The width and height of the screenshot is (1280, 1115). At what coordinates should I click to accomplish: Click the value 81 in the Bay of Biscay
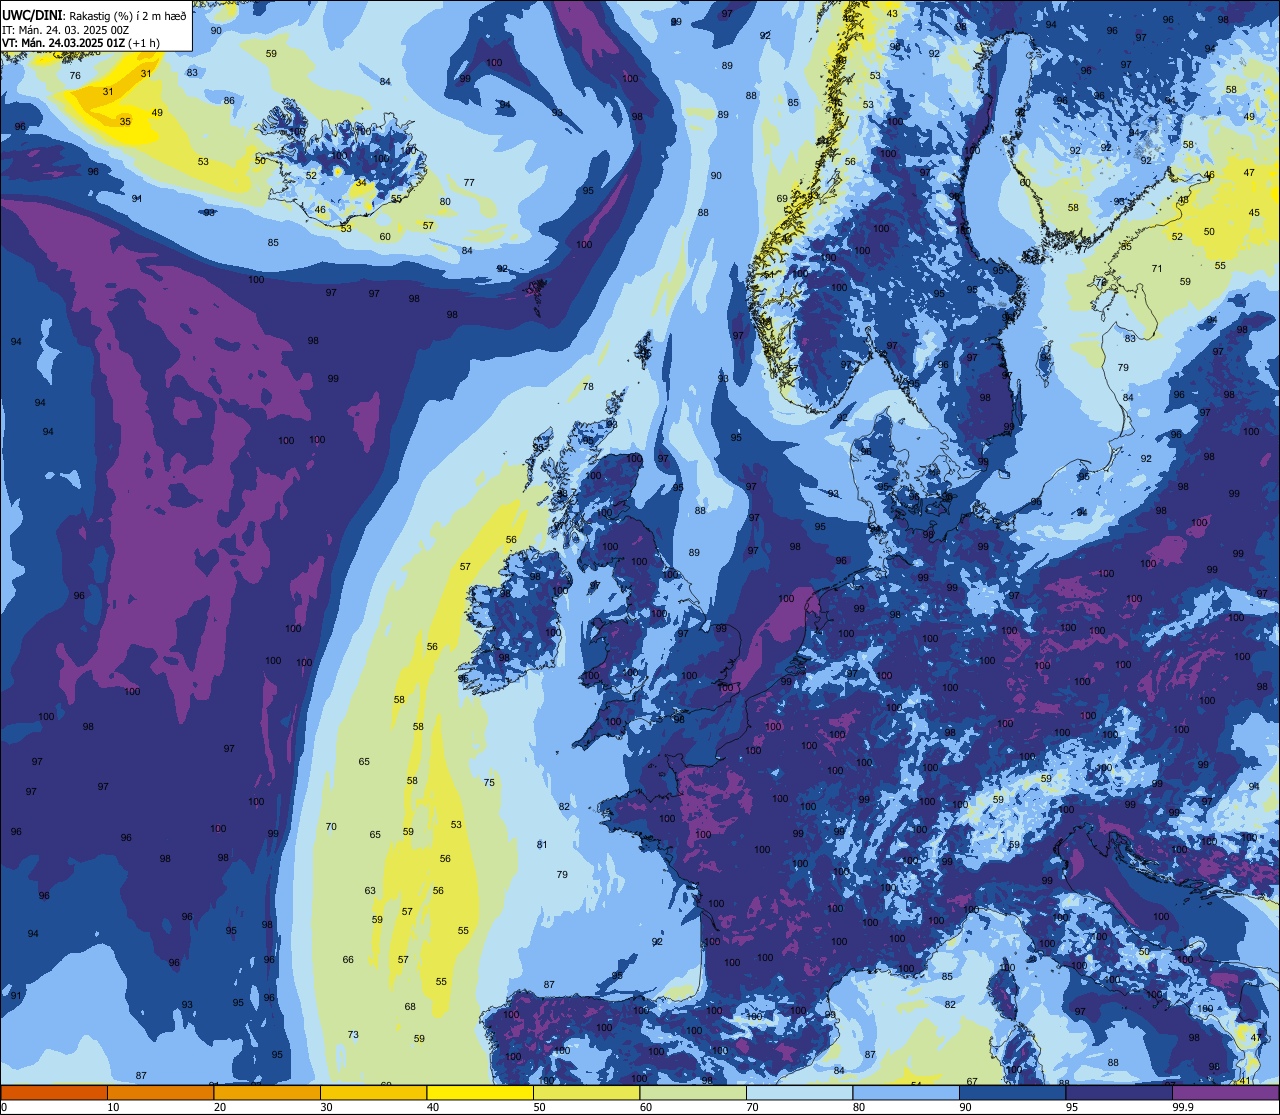tap(542, 845)
